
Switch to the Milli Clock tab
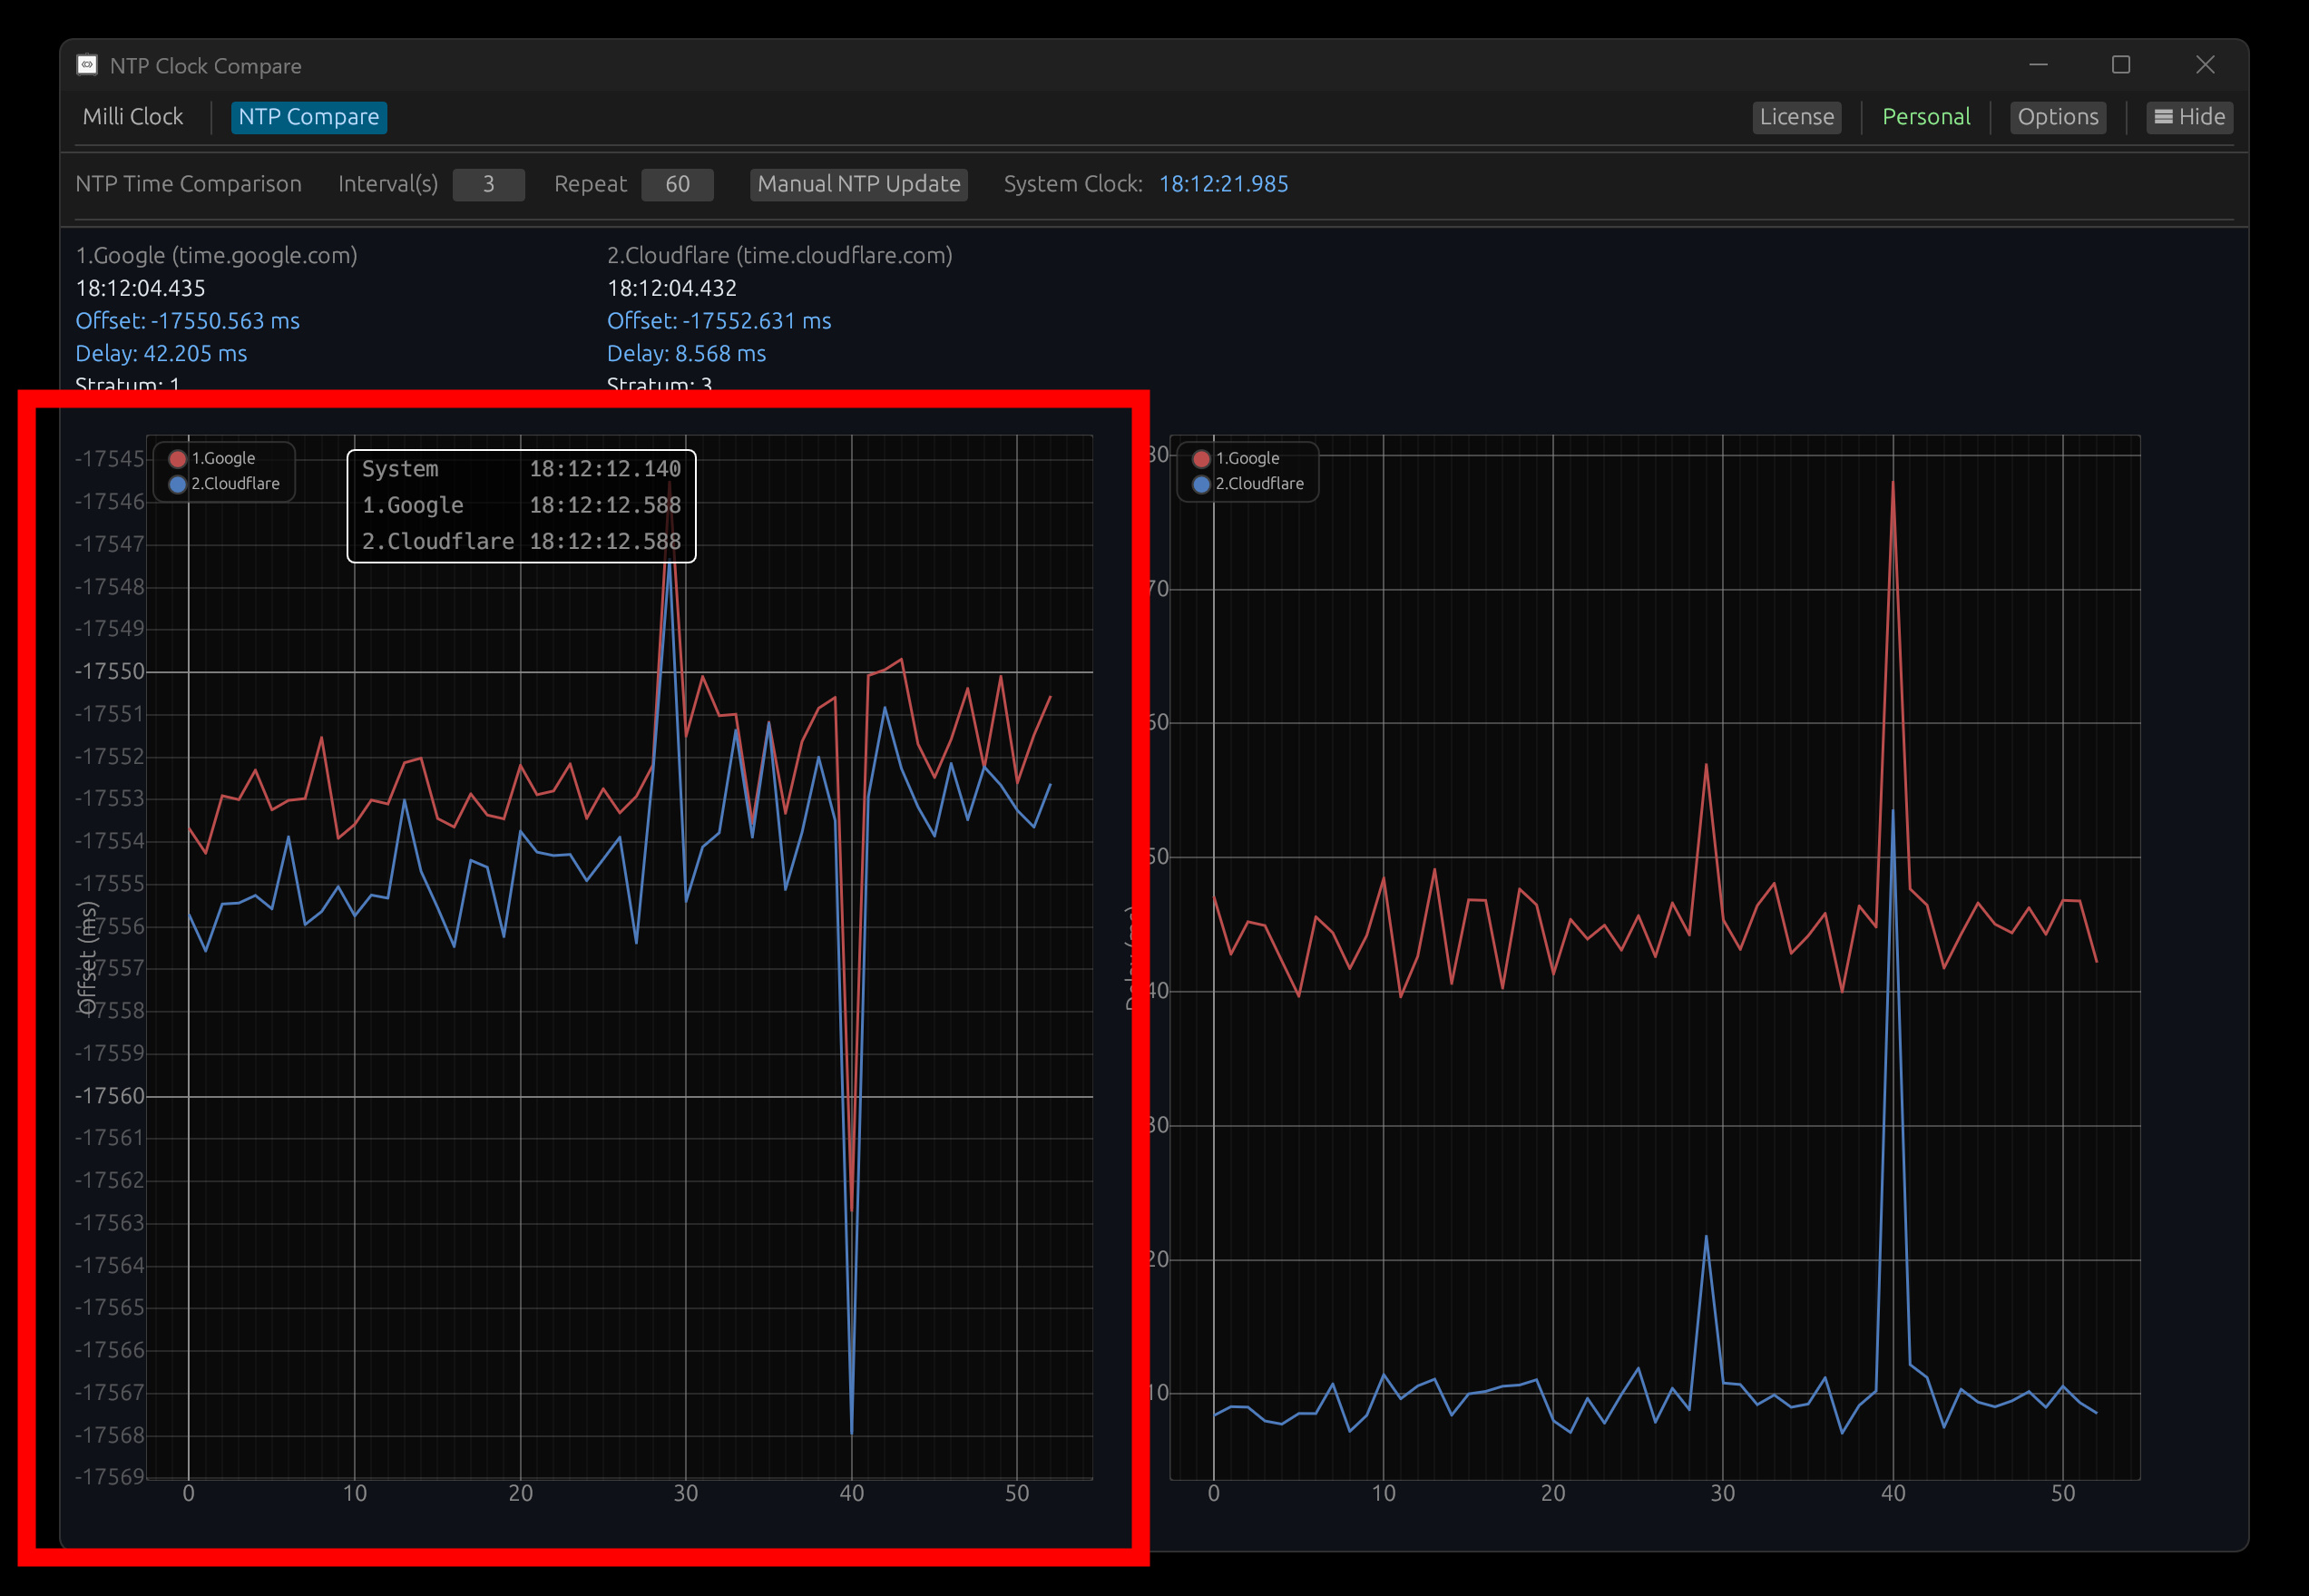click(x=133, y=117)
